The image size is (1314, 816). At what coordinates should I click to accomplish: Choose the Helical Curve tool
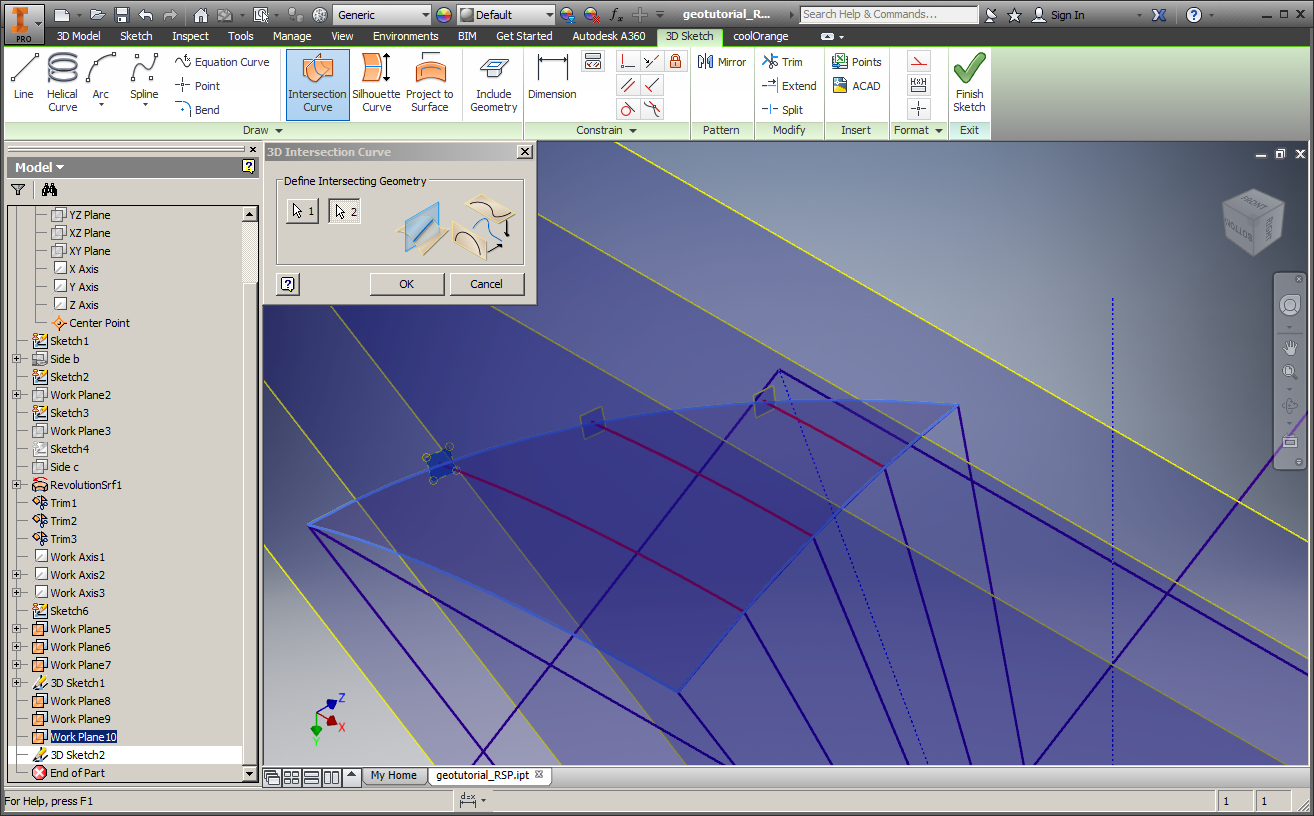(x=62, y=81)
